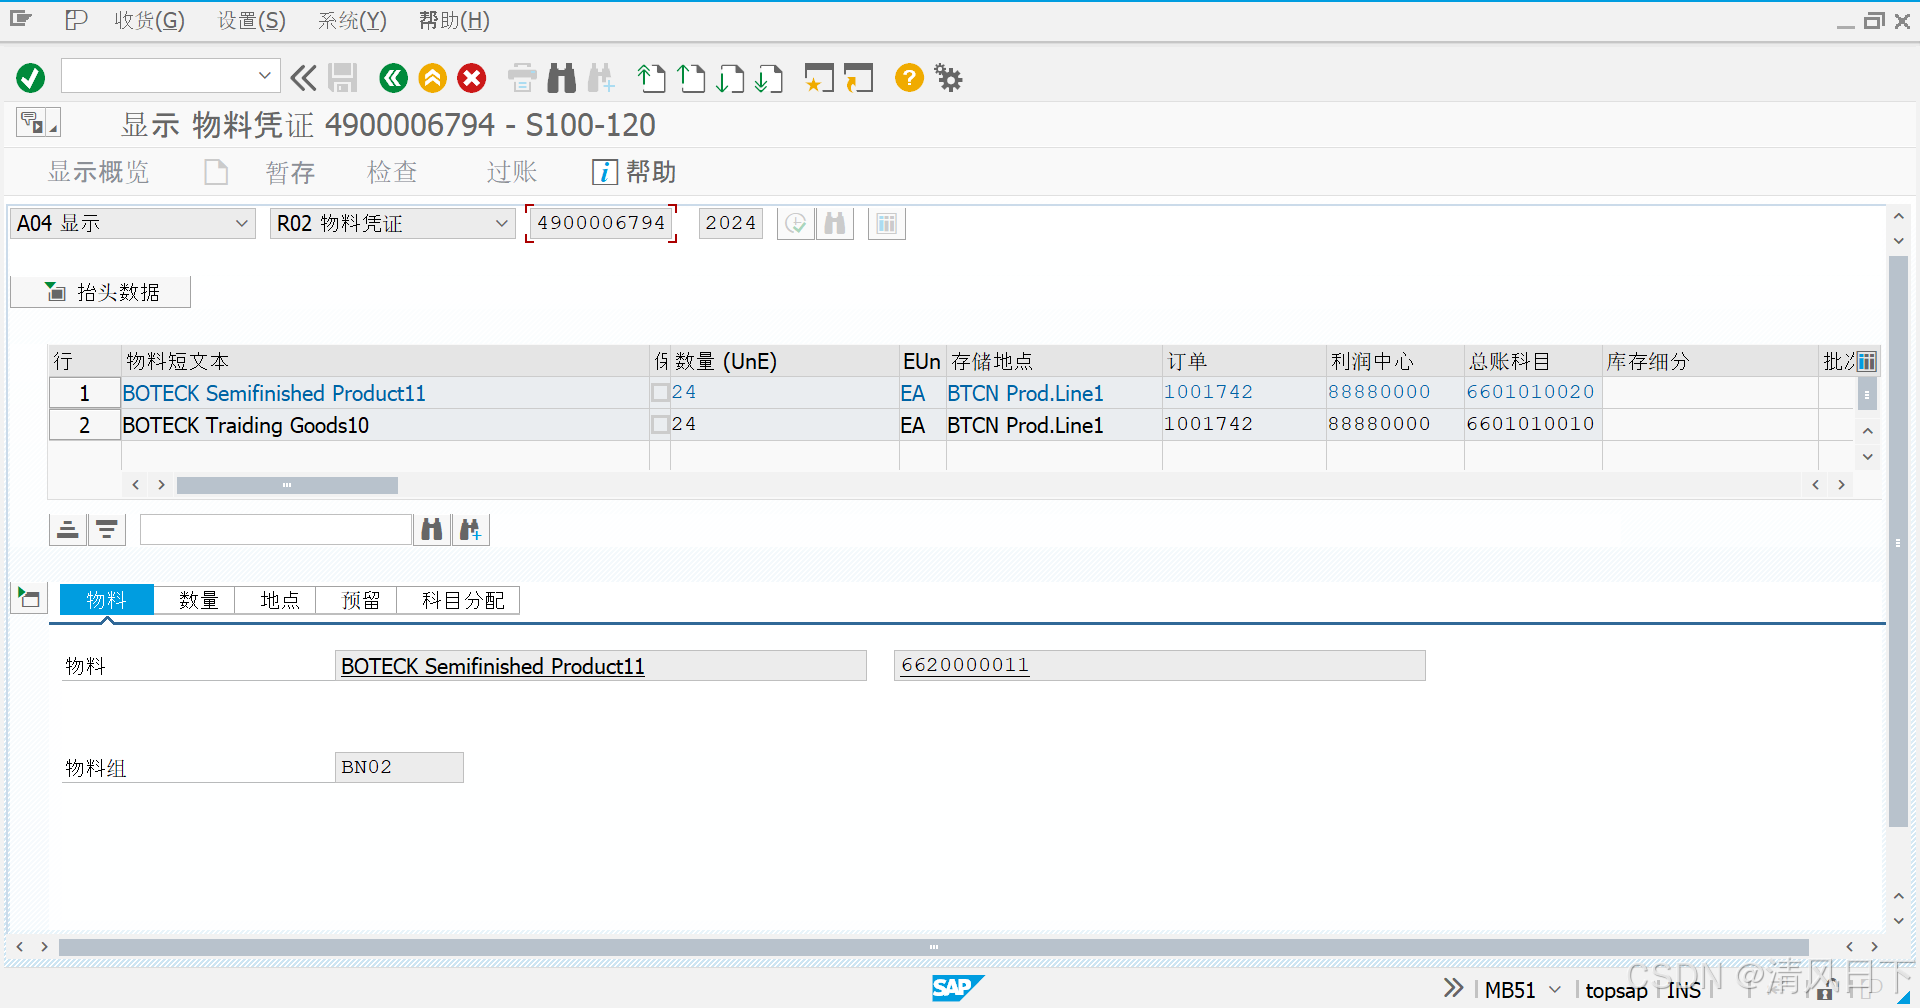This screenshot has height=1008, width=1920.
Task: Open the 帮助(H) menu
Action: [454, 20]
